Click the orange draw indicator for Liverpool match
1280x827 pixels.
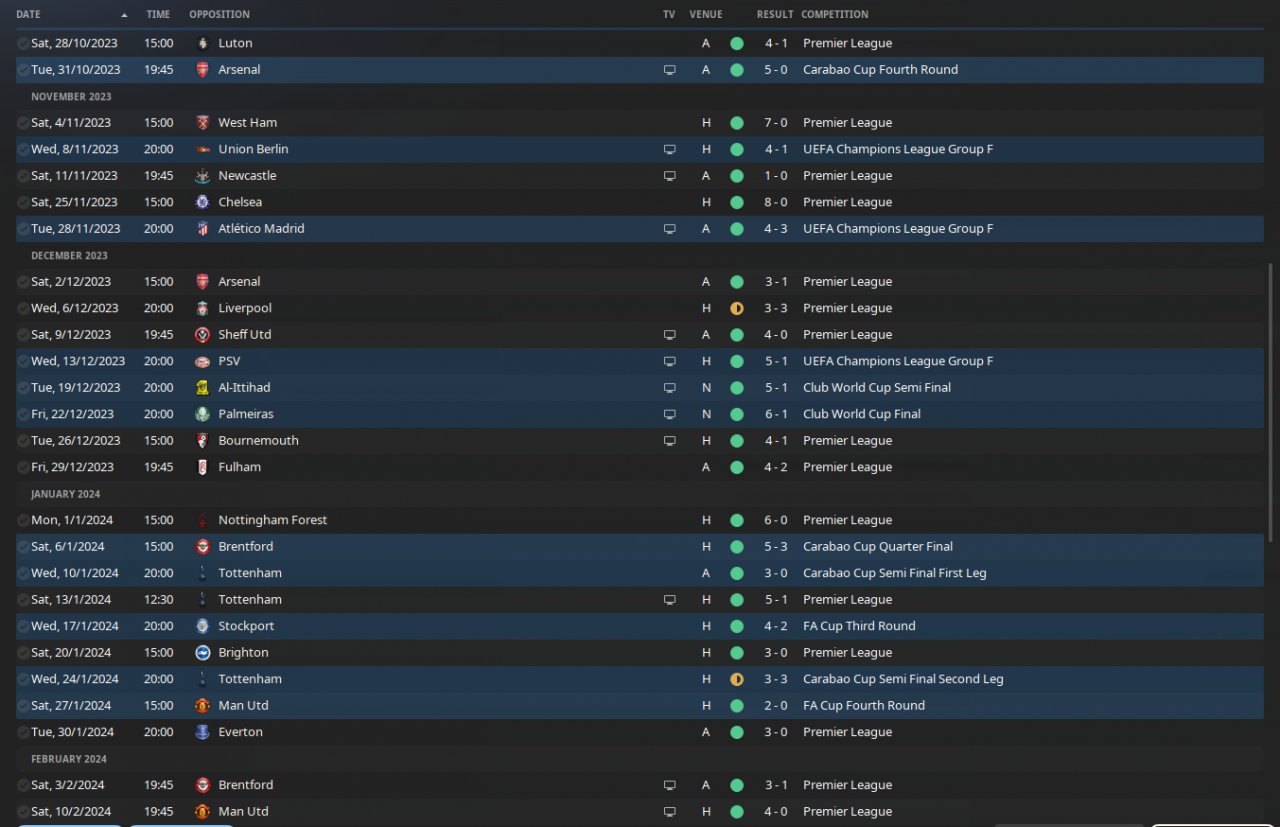(737, 308)
